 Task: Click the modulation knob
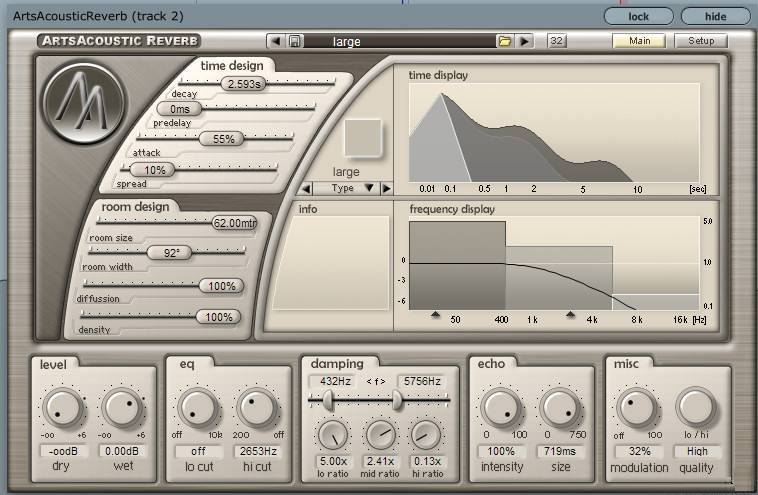637,408
